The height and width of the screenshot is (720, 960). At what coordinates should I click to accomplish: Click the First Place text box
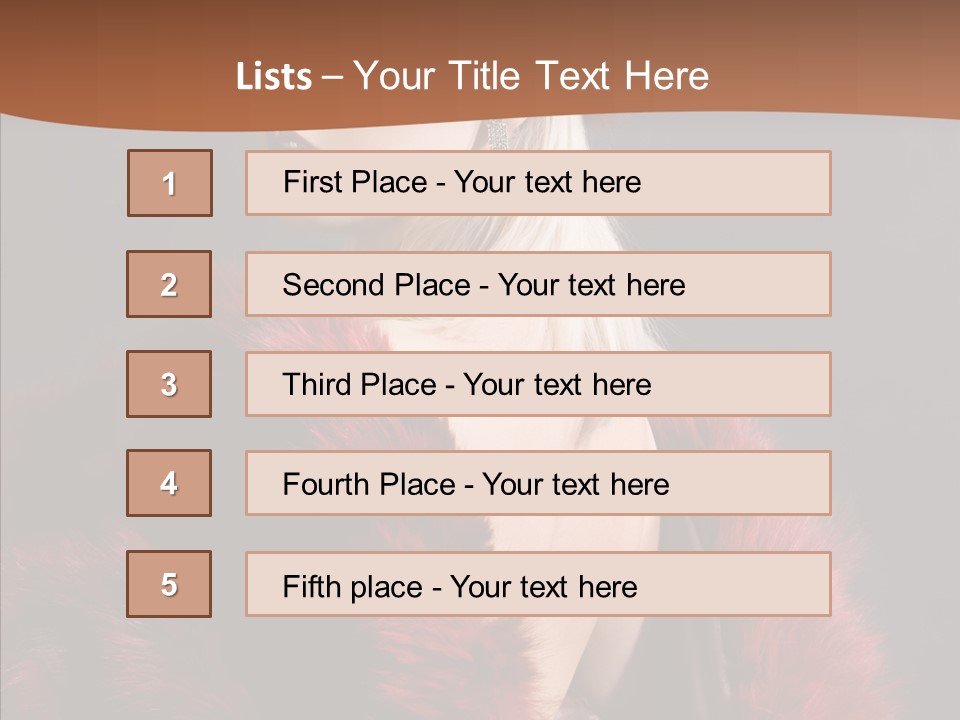point(538,183)
